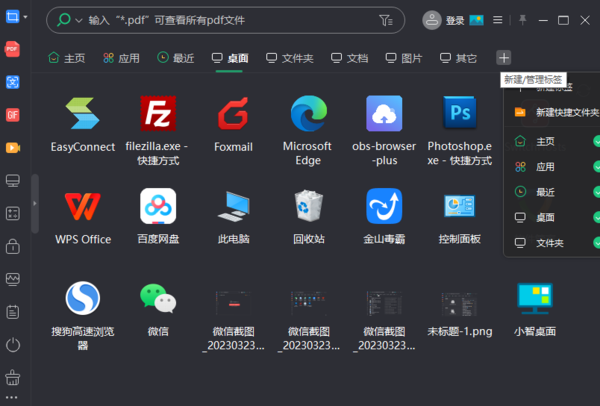The width and height of the screenshot is (600, 406).
Task: Switch to the 图片 tab
Action: [404, 58]
